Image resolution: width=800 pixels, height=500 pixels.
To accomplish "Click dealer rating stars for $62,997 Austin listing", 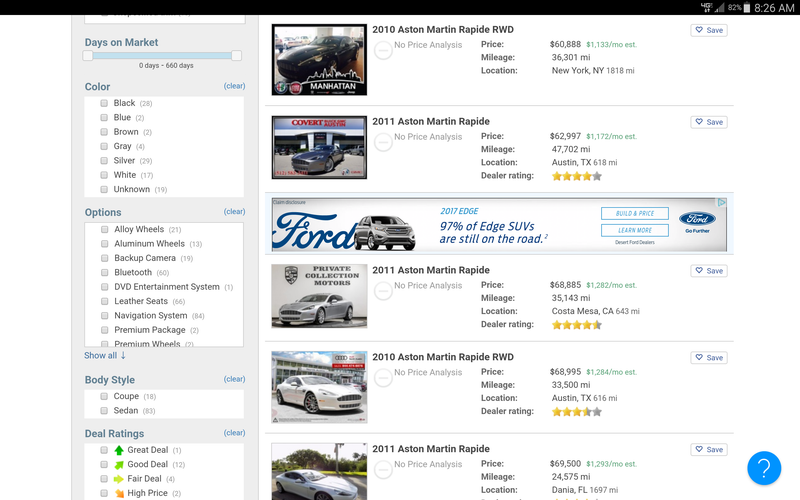I will tap(577, 176).
